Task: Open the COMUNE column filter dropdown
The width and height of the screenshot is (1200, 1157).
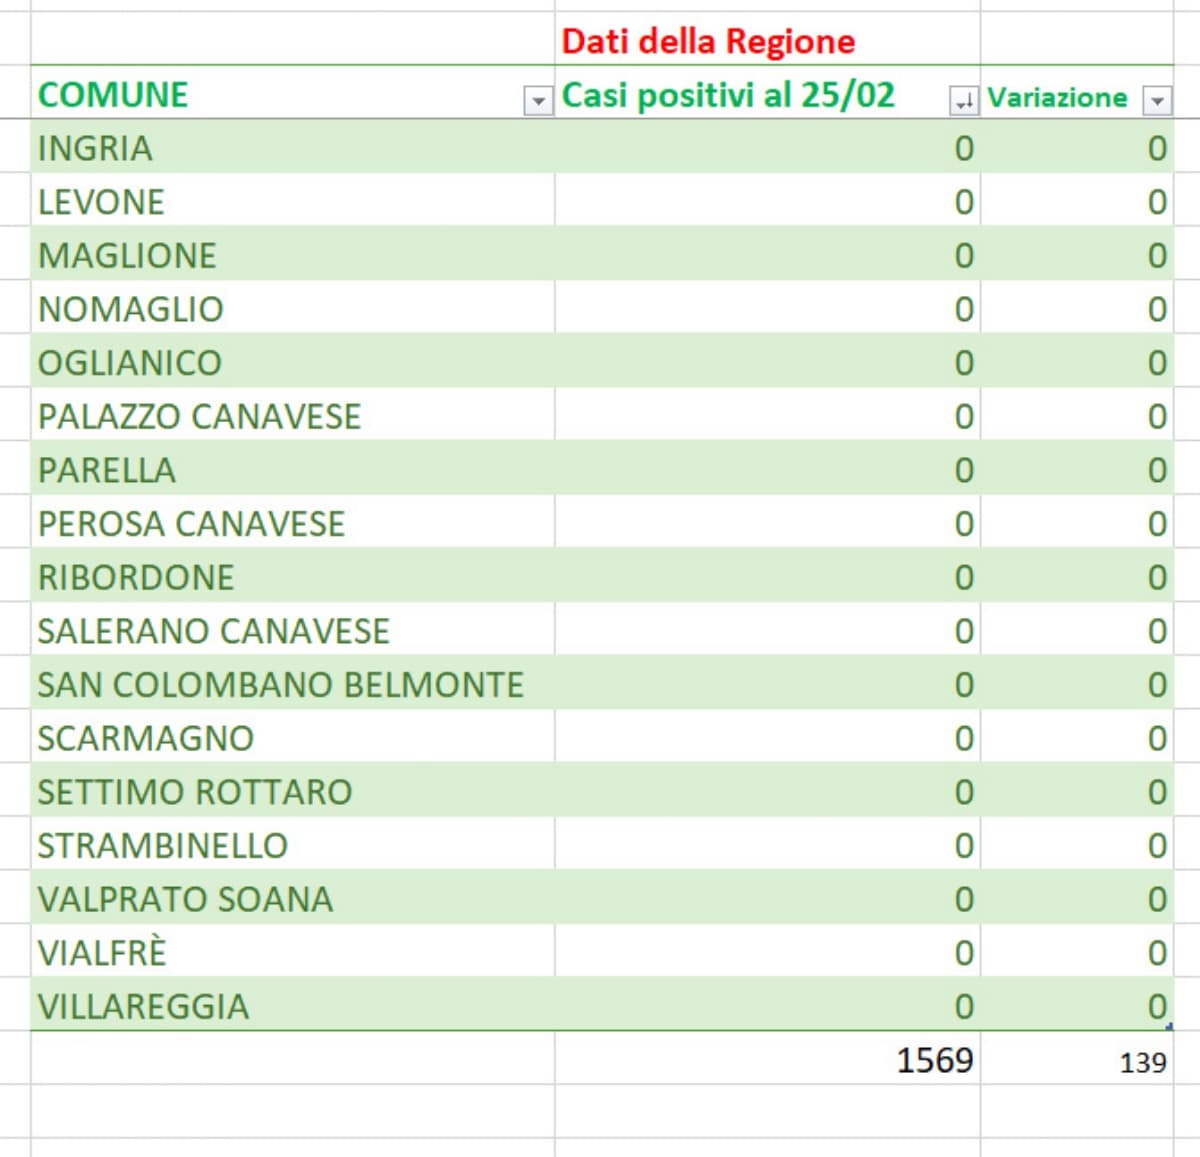Action: click(538, 101)
